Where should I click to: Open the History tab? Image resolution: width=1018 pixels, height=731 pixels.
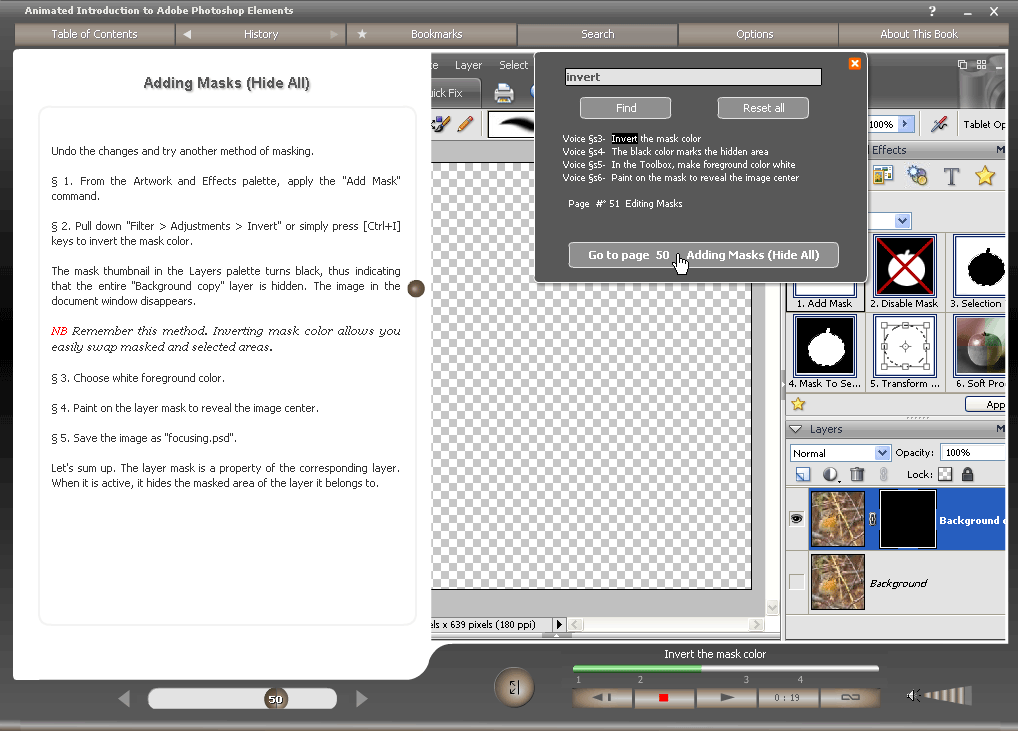261,34
